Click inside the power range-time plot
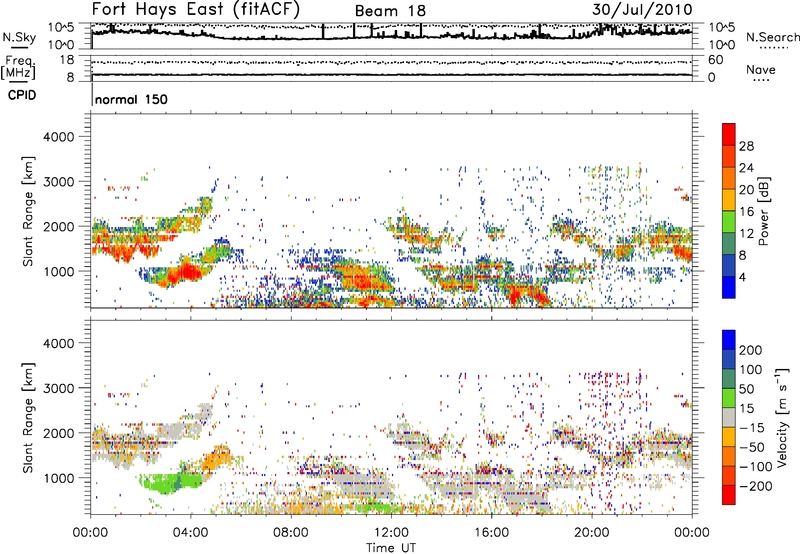The image size is (800, 554). pos(391,211)
